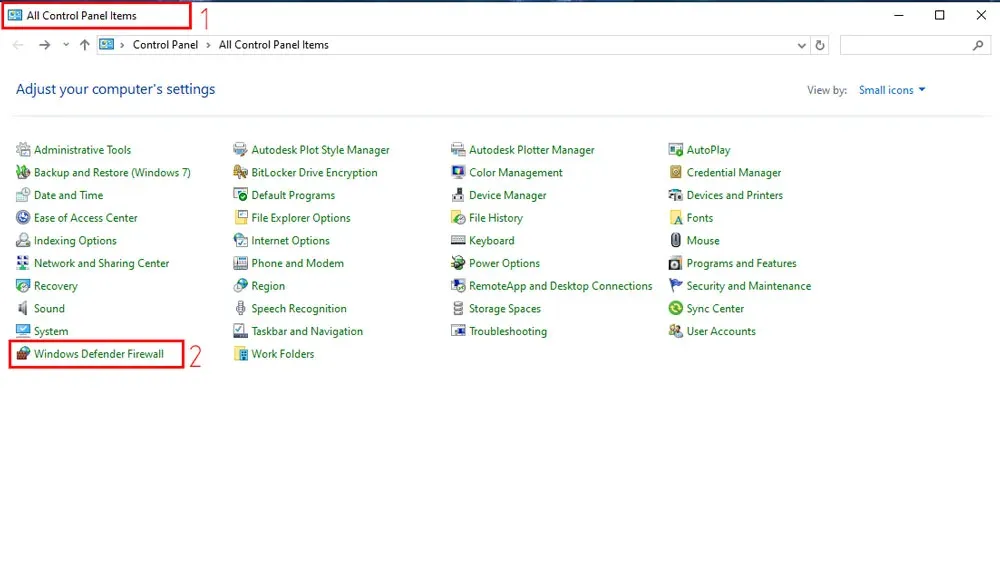The image size is (1000, 574).
Task: Click the Keyboard icon
Action: point(458,240)
